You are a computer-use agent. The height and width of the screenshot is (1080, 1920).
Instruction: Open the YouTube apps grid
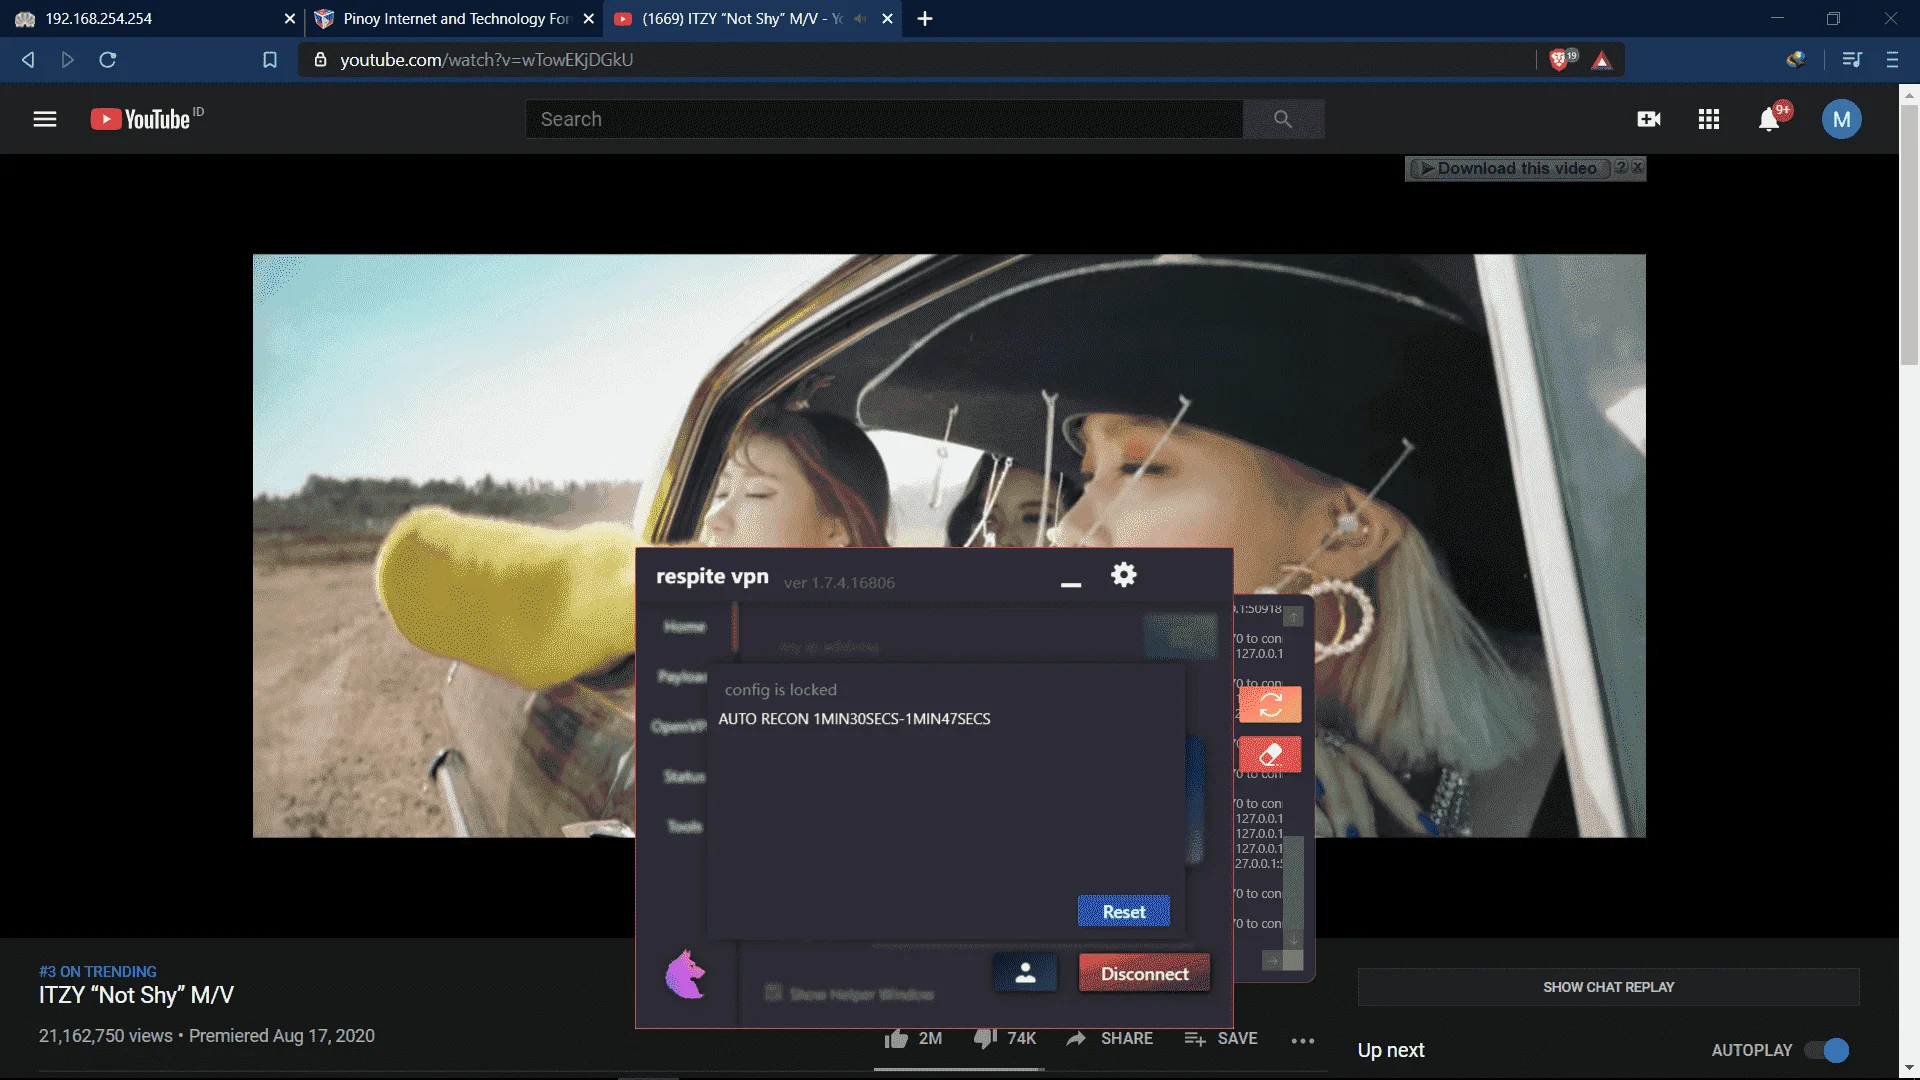1709,119
